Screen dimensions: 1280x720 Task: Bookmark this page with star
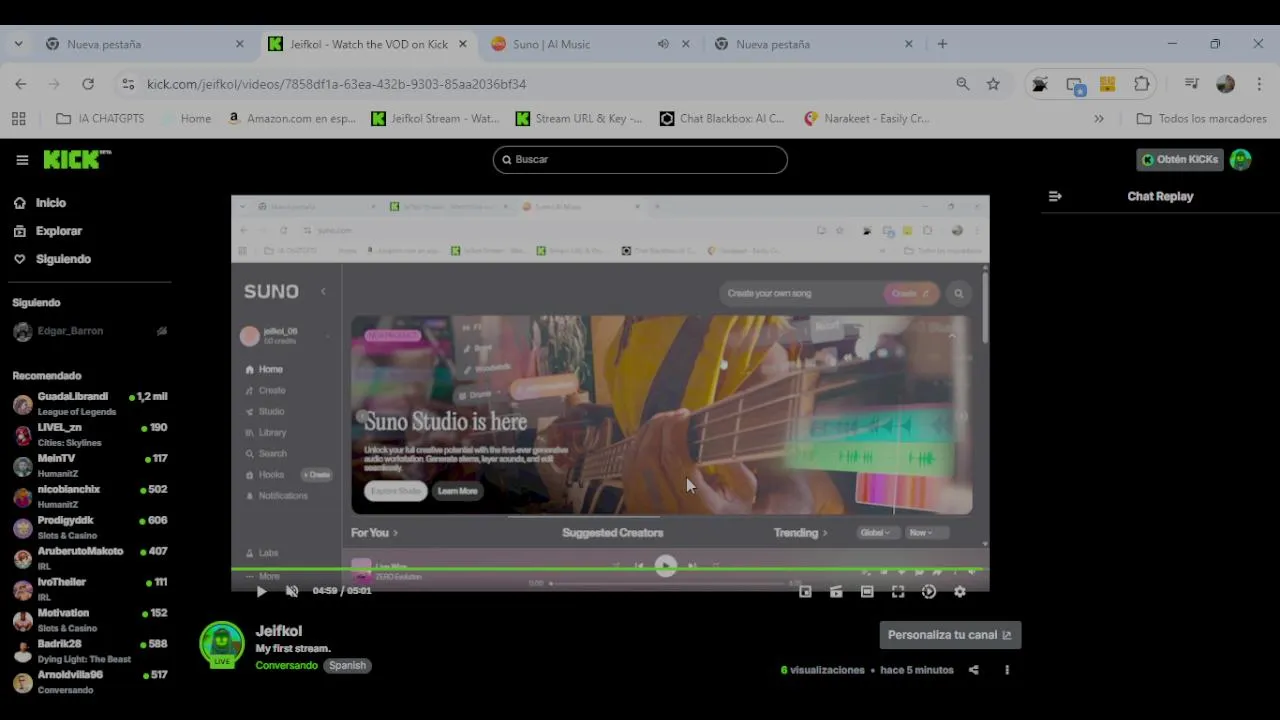(993, 84)
